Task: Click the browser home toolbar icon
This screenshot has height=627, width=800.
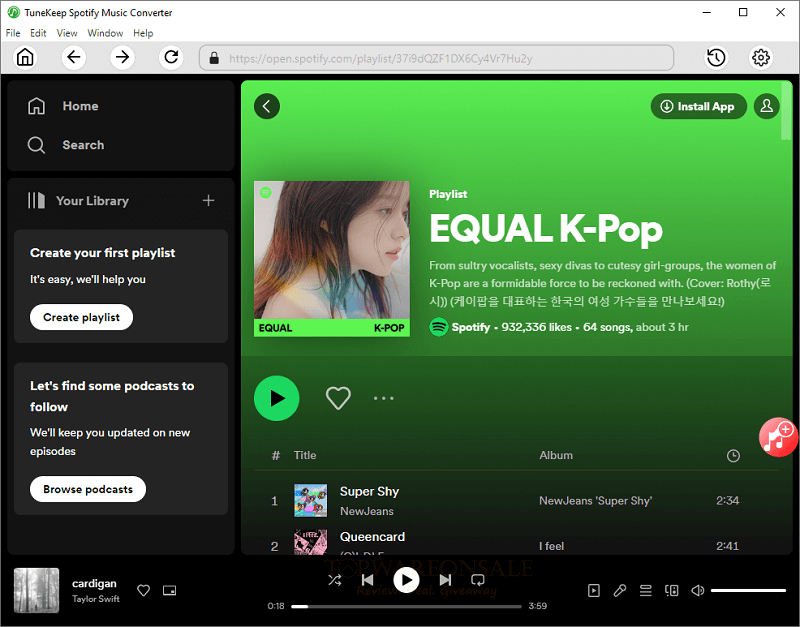Action: [x=25, y=57]
